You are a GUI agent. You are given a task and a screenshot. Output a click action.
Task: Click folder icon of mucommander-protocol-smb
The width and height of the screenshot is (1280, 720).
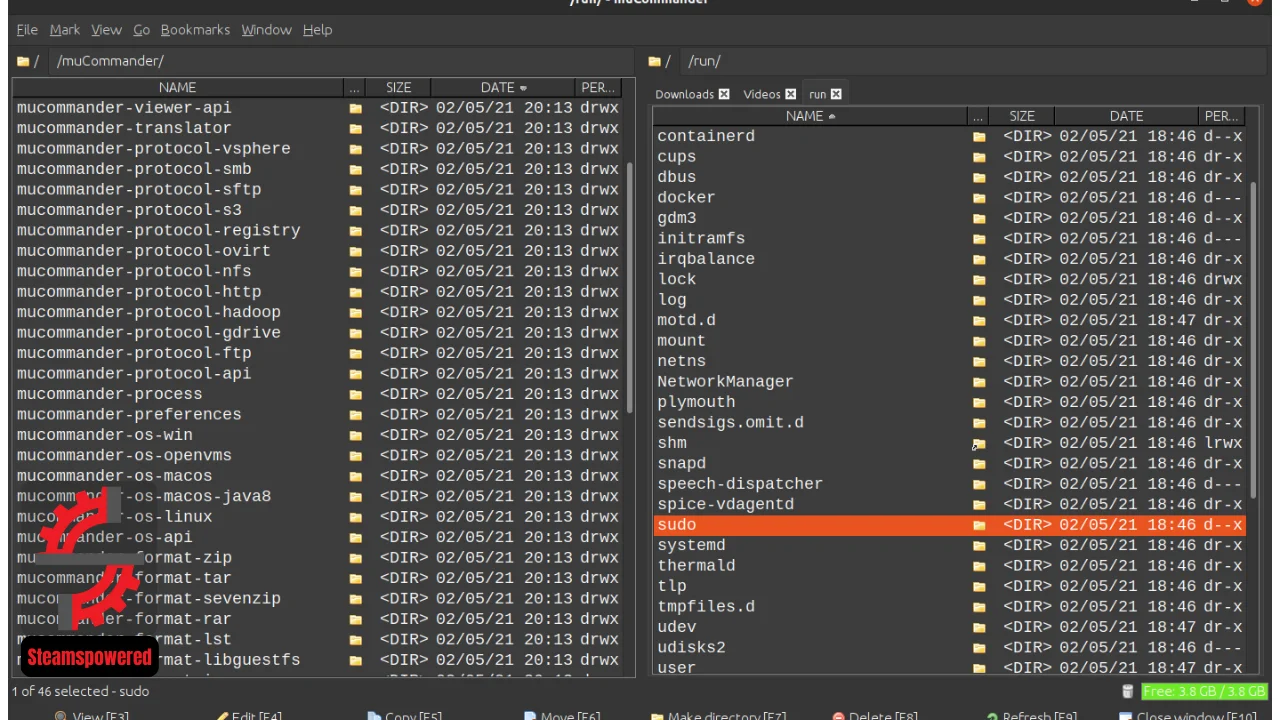[x=355, y=169]
